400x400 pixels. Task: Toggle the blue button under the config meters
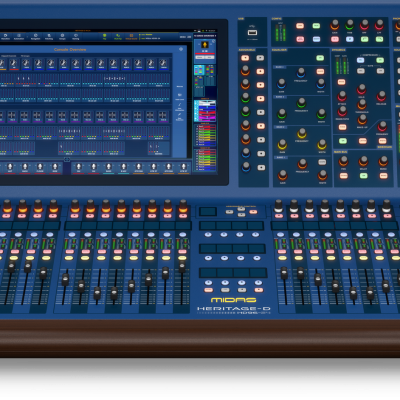317,39
